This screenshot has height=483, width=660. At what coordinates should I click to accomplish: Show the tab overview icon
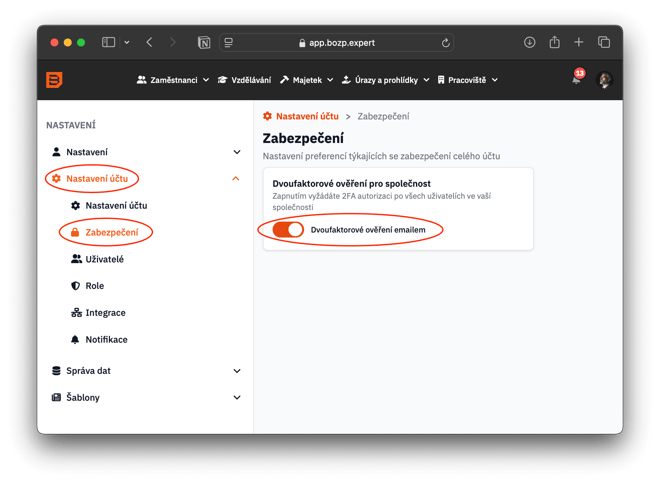[604, 43]
